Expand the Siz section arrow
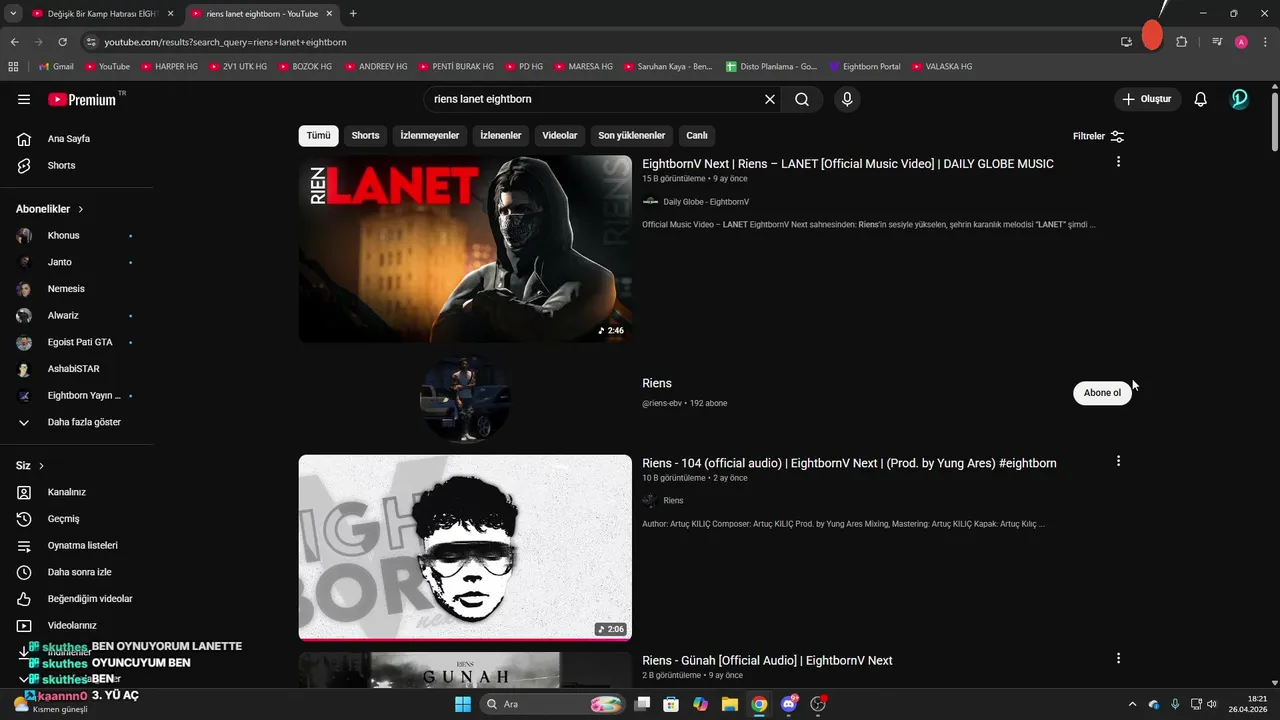Viewport: 1280px width, 720px height. click(x=41, y=466)
